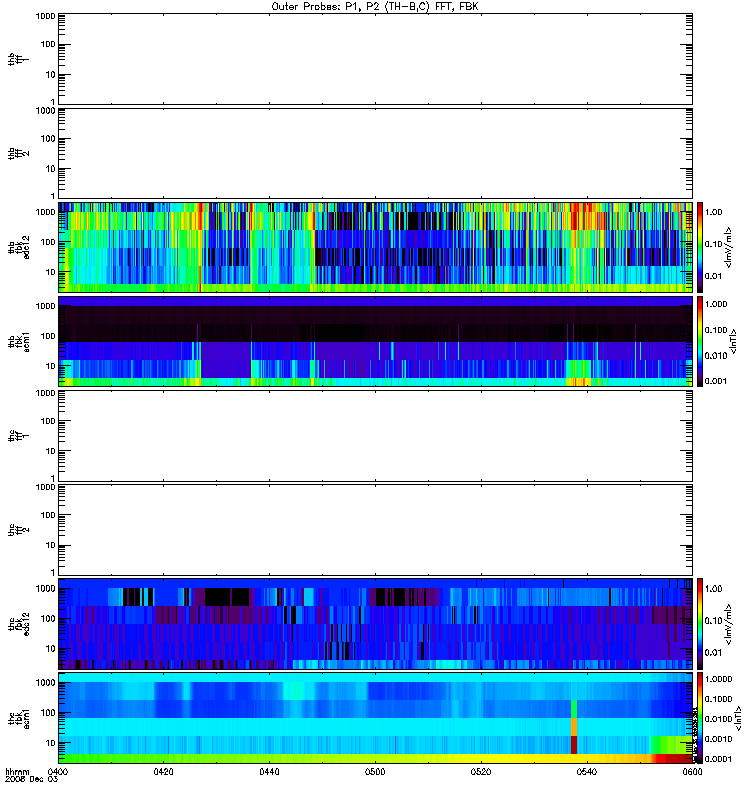Click the 0.100 tick on thb scm1 color bar
The image size is (750, 800).
click(716, 330)
